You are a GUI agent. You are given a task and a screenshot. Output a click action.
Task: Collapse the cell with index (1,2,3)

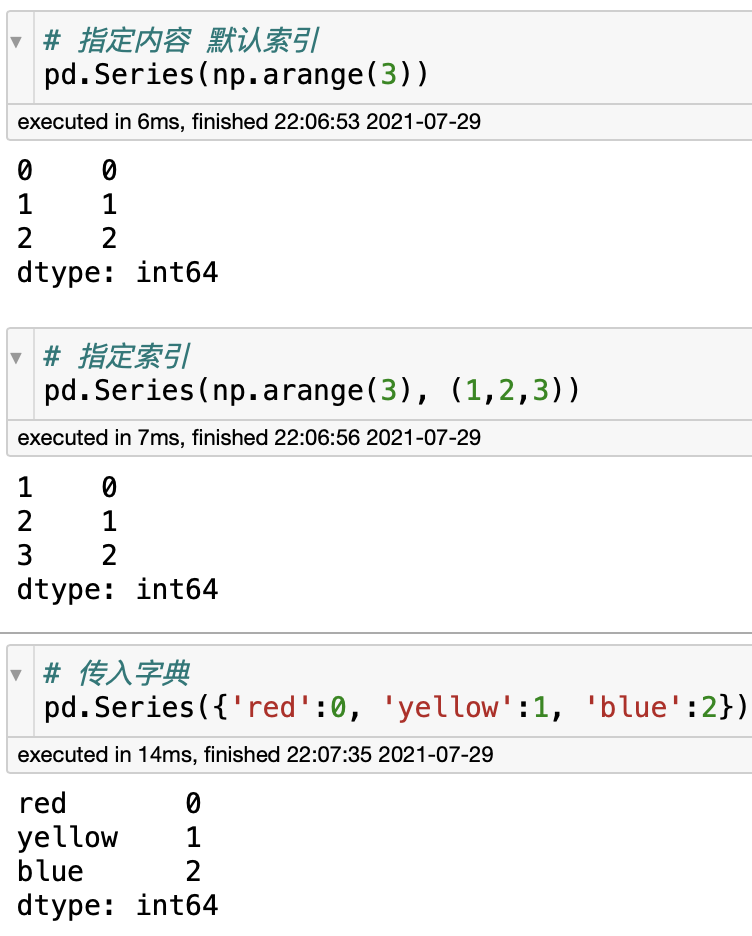coord(16,358)
